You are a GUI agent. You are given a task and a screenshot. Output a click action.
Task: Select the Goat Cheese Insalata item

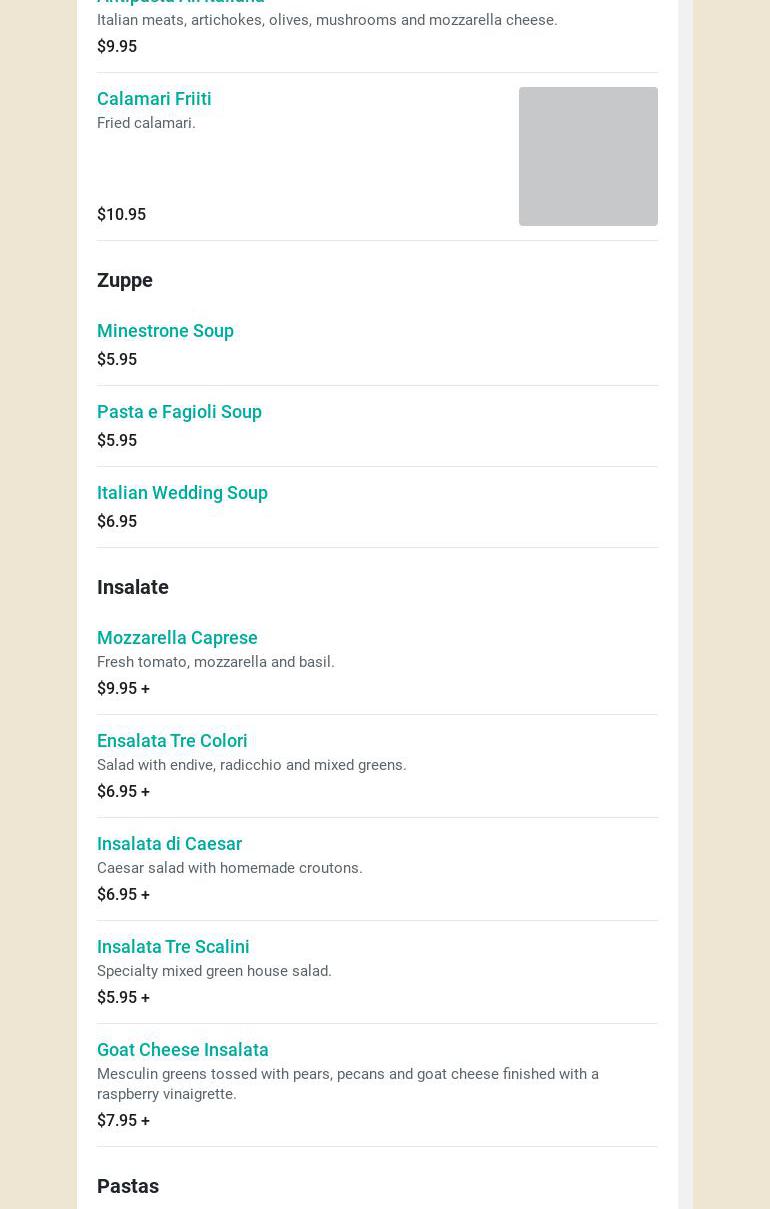point(182,1050)
